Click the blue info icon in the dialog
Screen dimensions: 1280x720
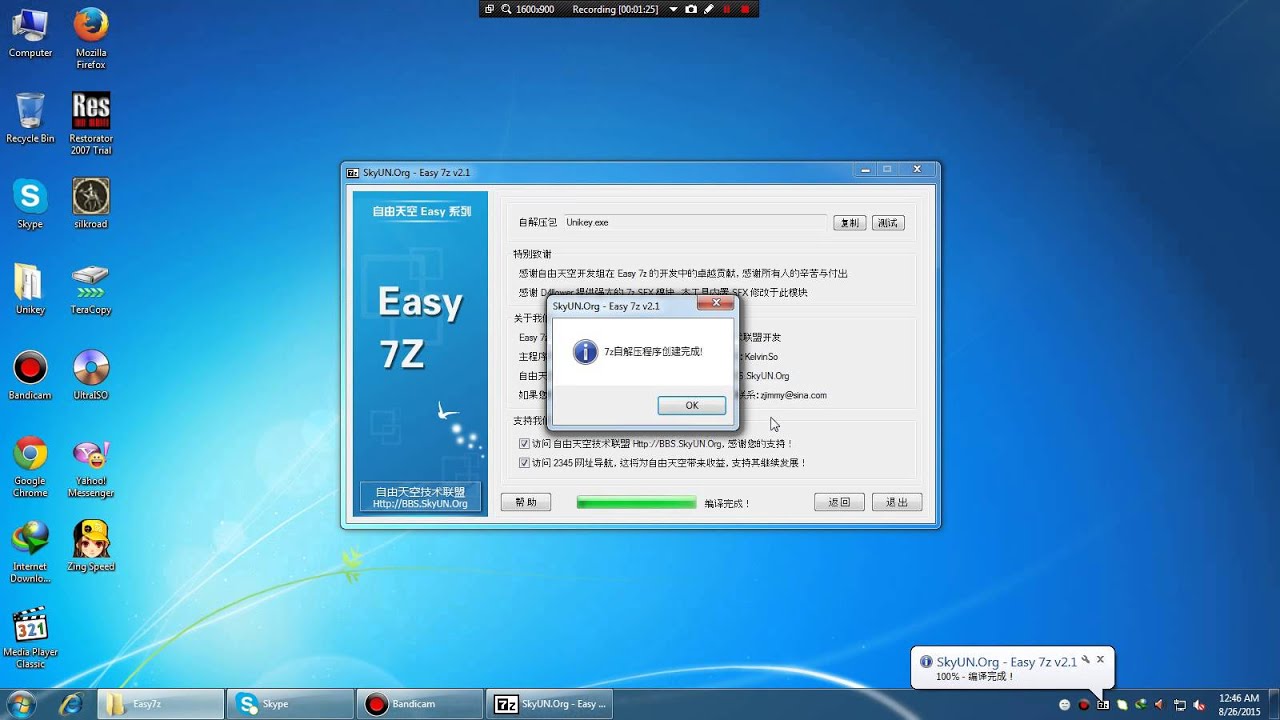tap(585, 351)
